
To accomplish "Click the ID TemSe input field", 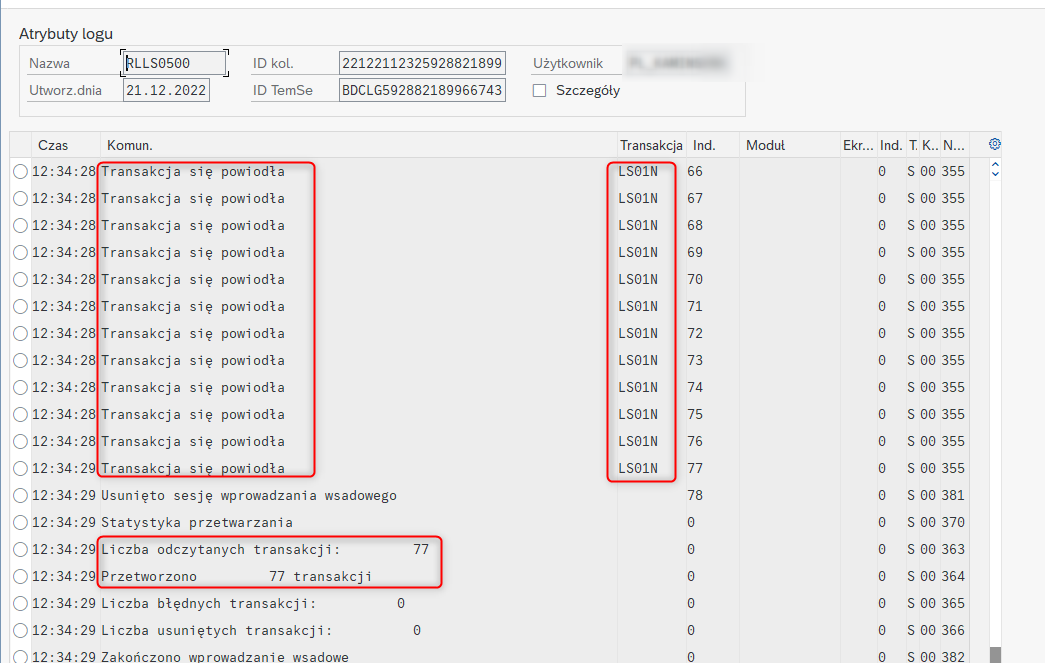I will pos(421,90).
